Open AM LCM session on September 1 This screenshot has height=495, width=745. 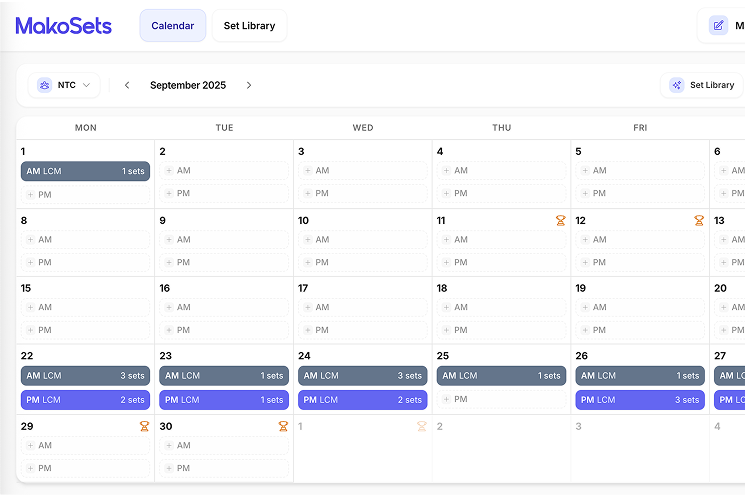[x=85, y=171]
